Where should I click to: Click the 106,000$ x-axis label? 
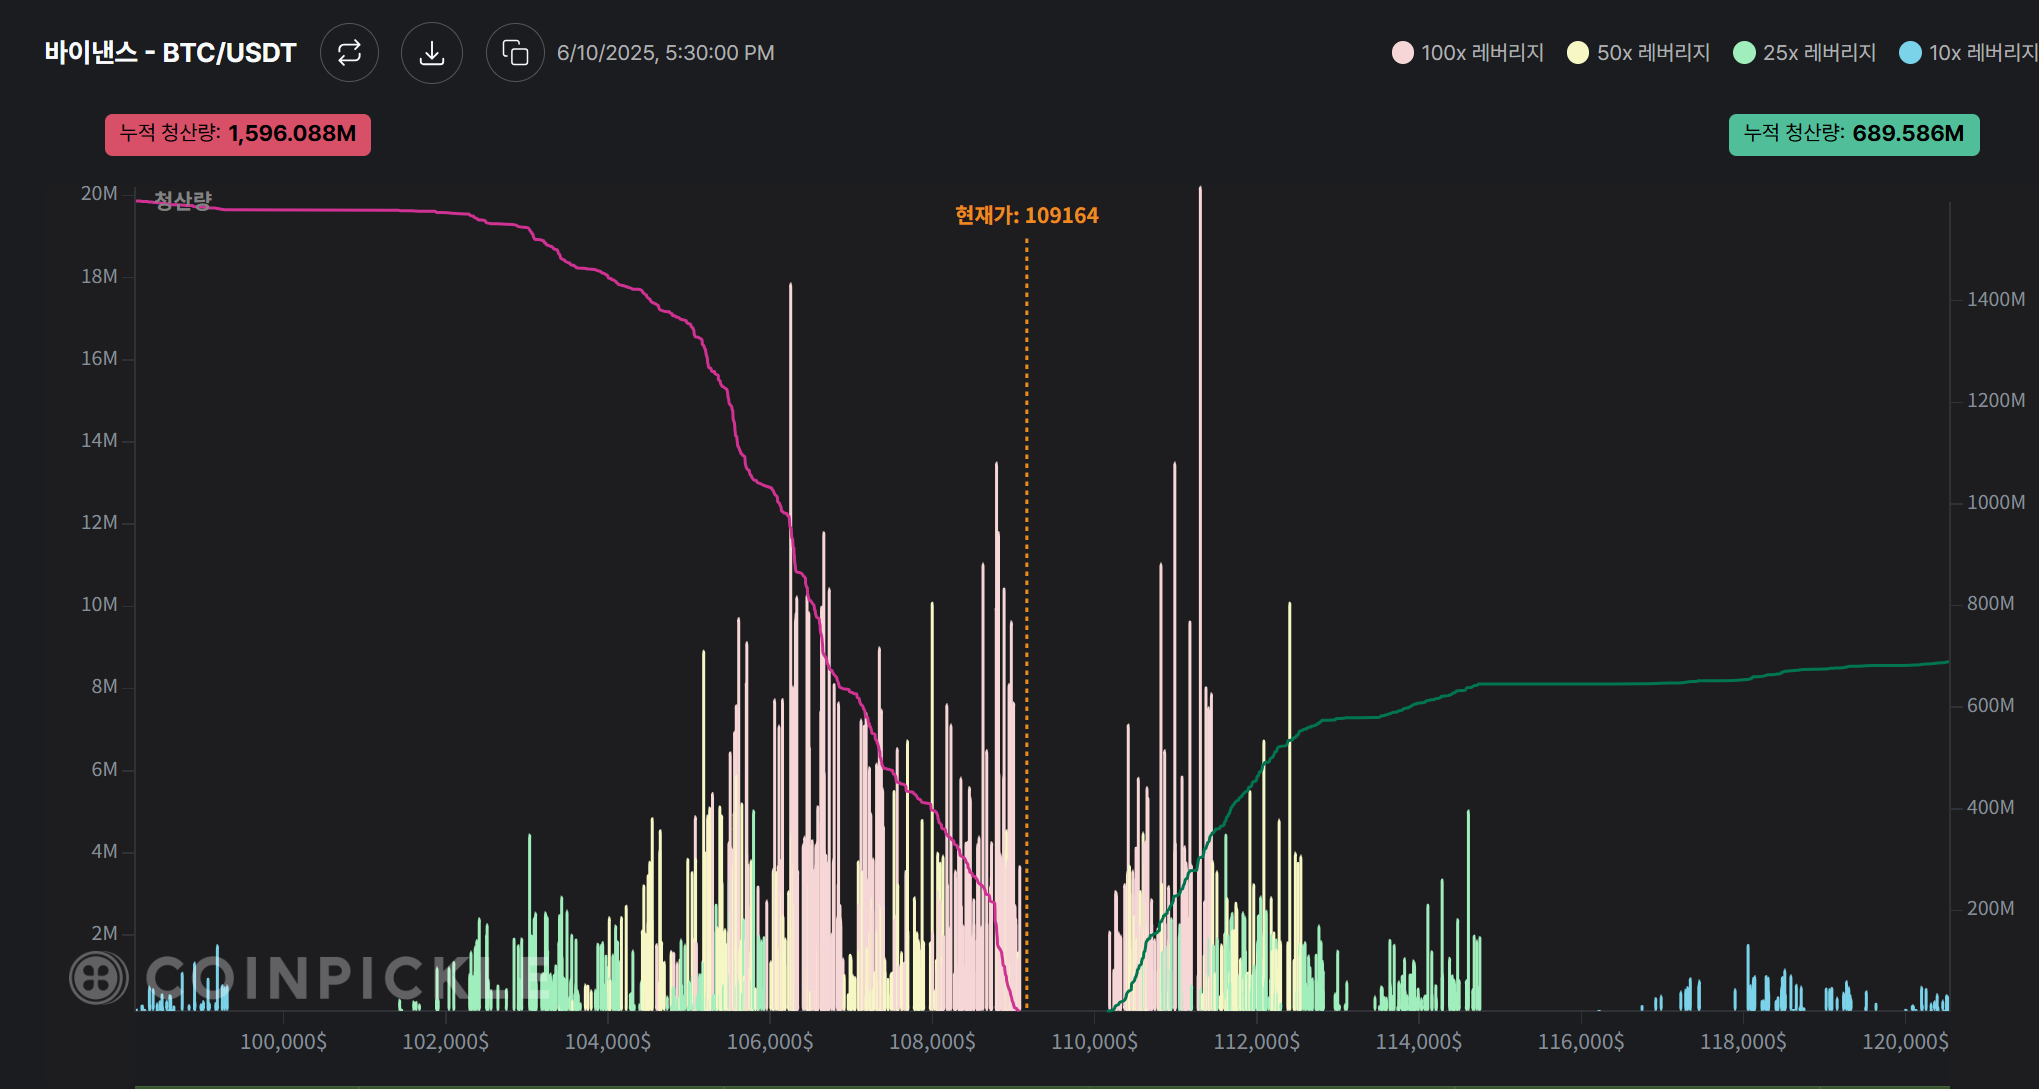click(770, 1042)
